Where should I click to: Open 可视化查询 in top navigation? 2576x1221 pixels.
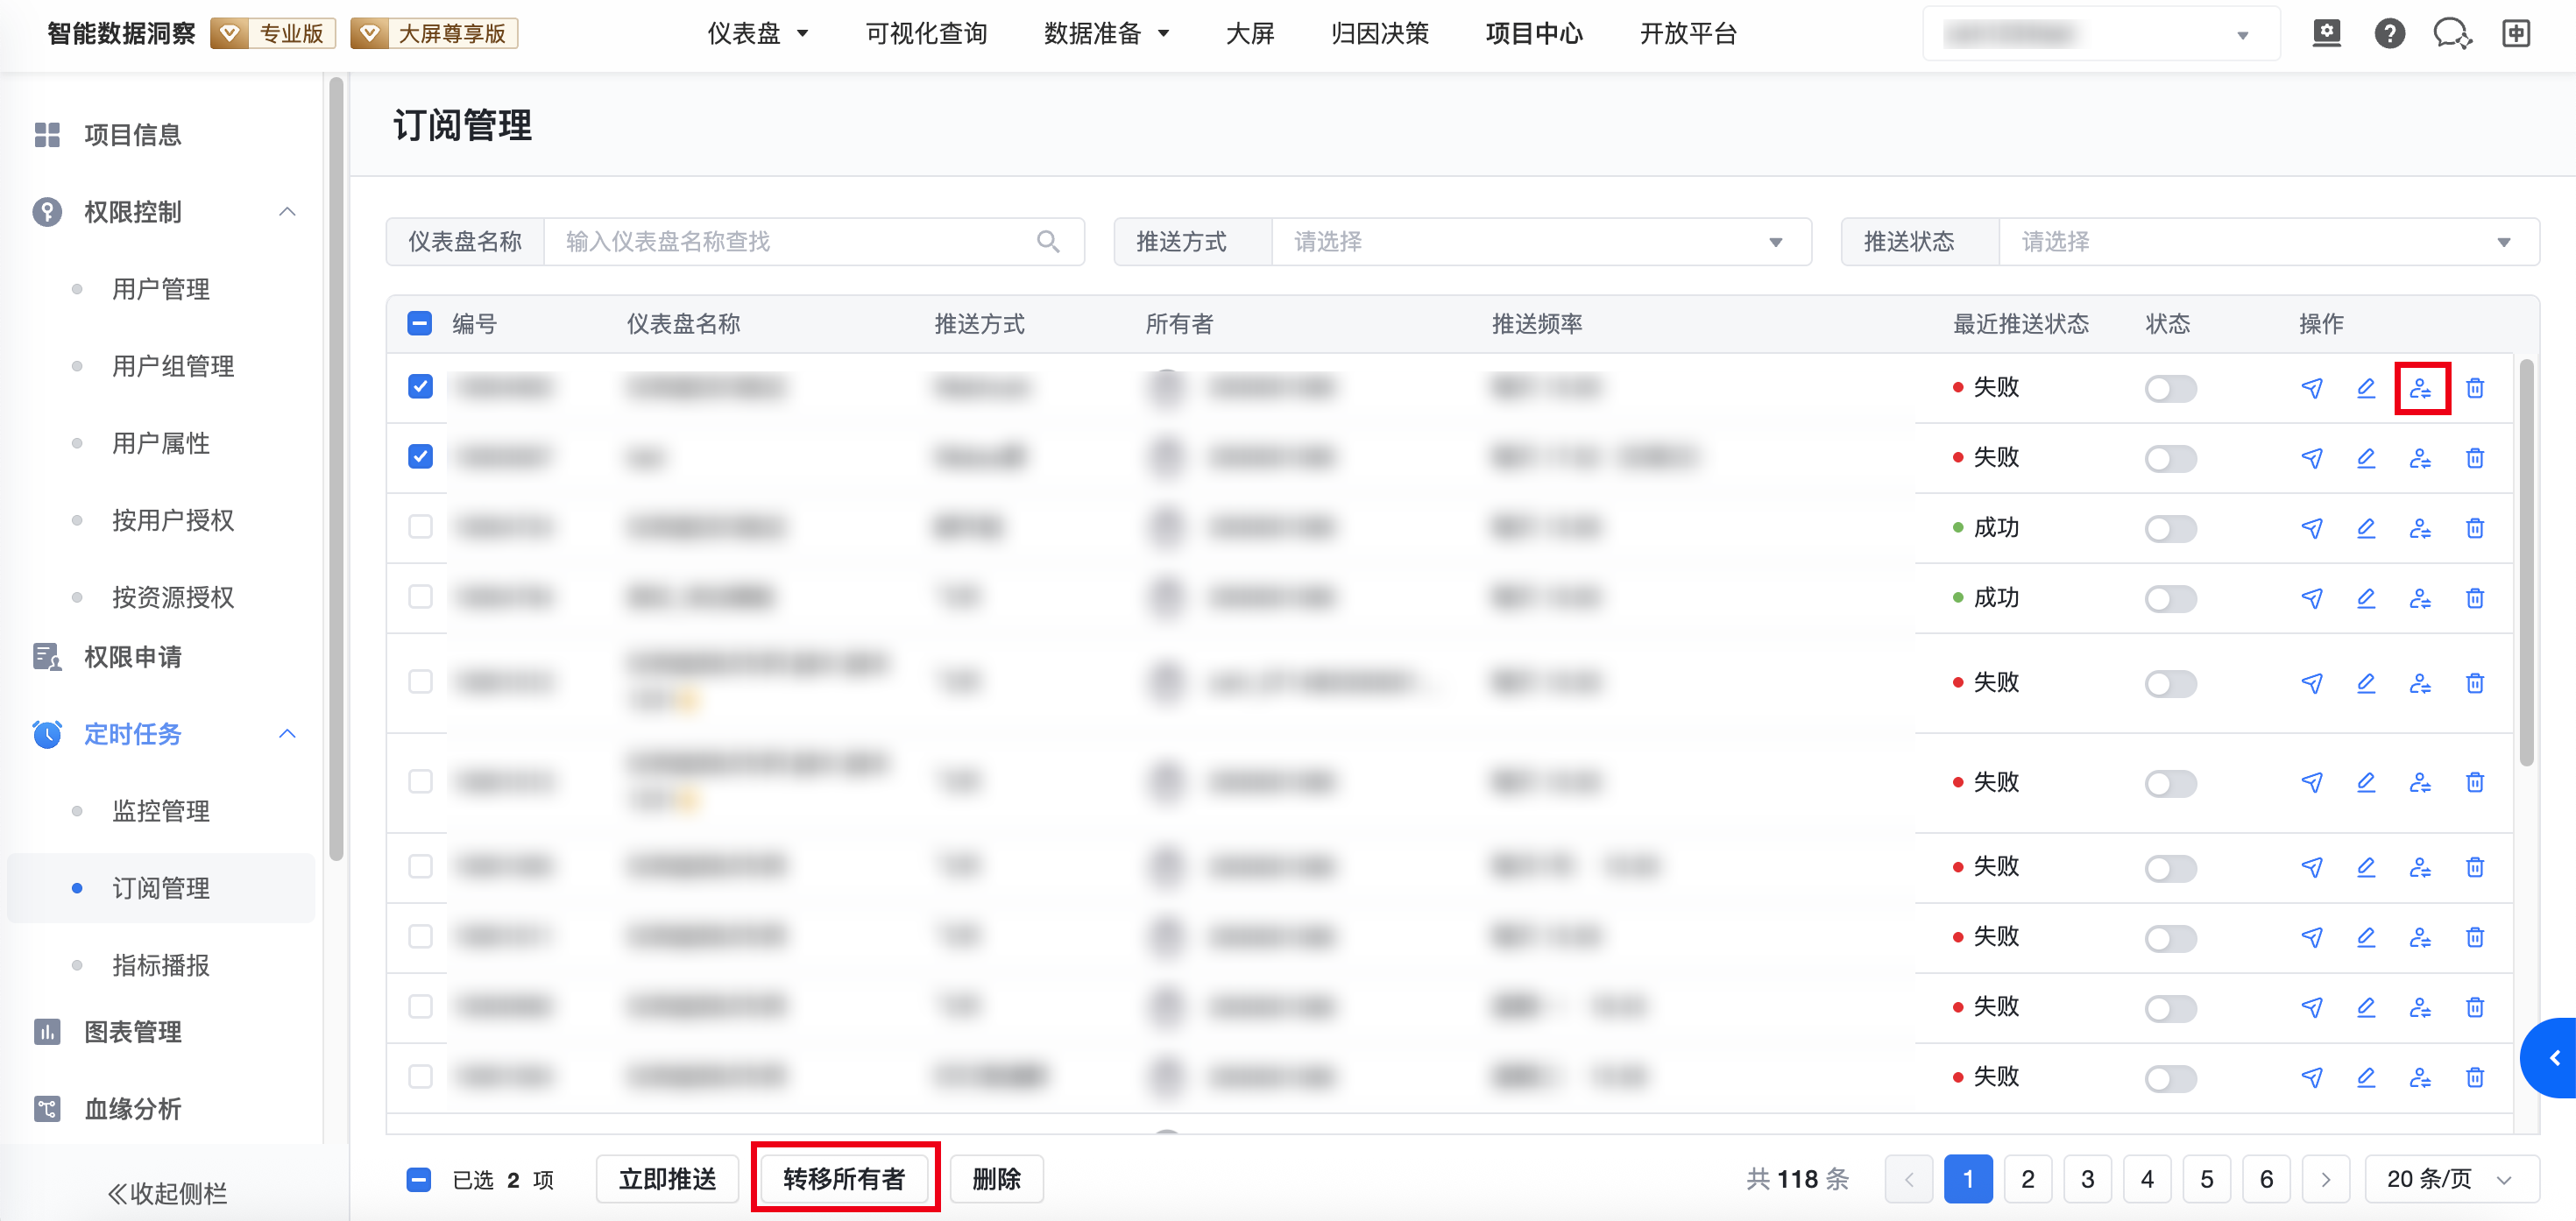pos(926,34)
